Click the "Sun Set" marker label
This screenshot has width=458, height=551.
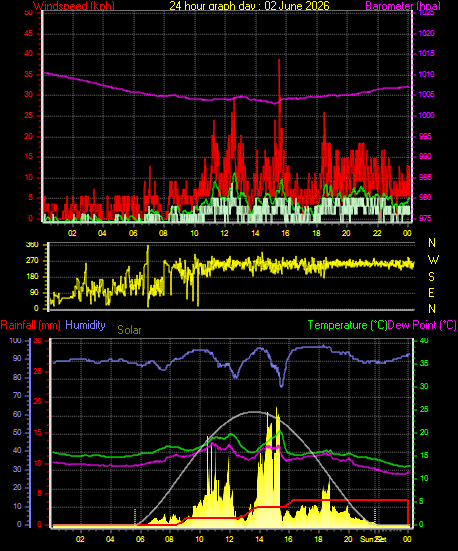(373, 539)
